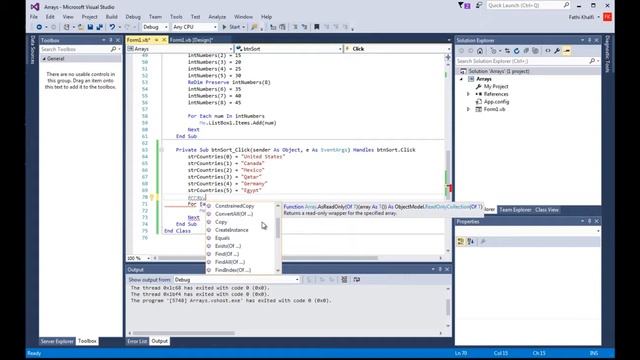Click Sync with Active Document icon
This screenshot has height=360, width=640.
pyautogui.click(x=507, y=51)
